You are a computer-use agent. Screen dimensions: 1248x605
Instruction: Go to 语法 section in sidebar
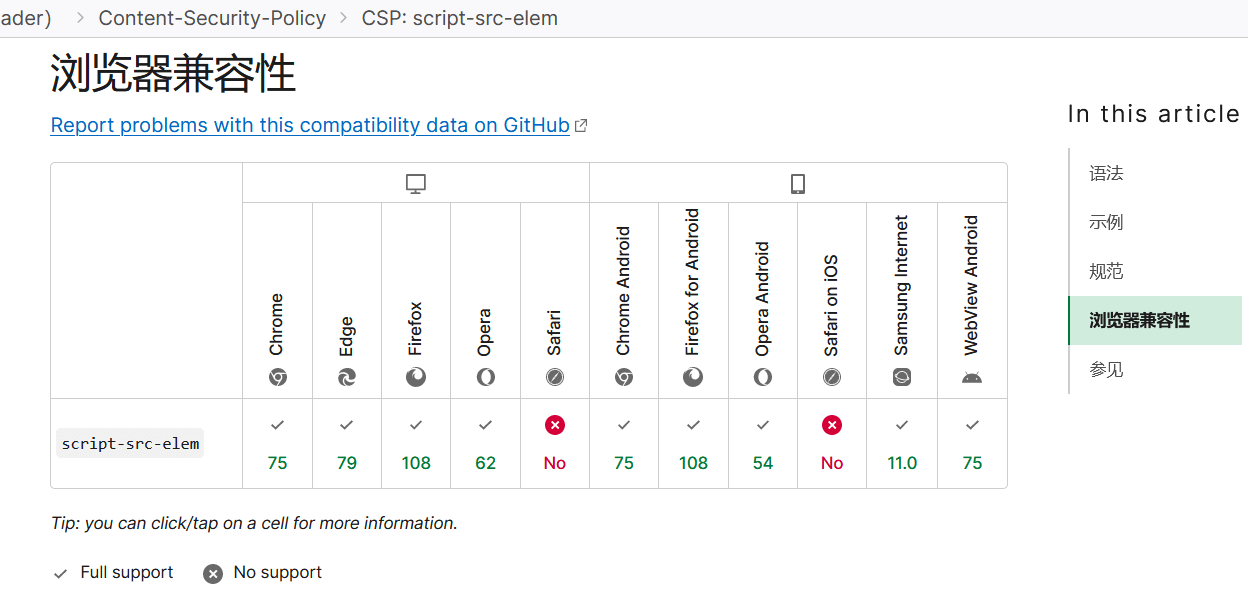tap(1106, 174)
